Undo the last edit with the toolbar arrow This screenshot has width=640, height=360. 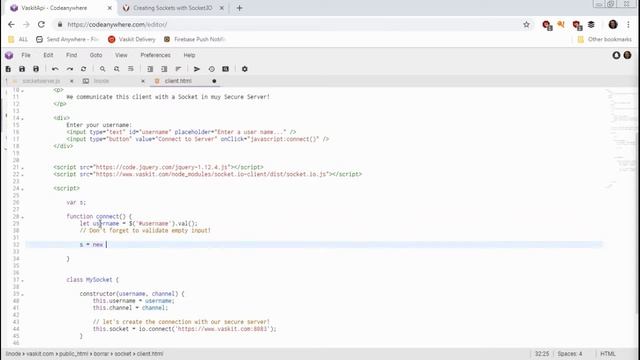tap(55, 69)
